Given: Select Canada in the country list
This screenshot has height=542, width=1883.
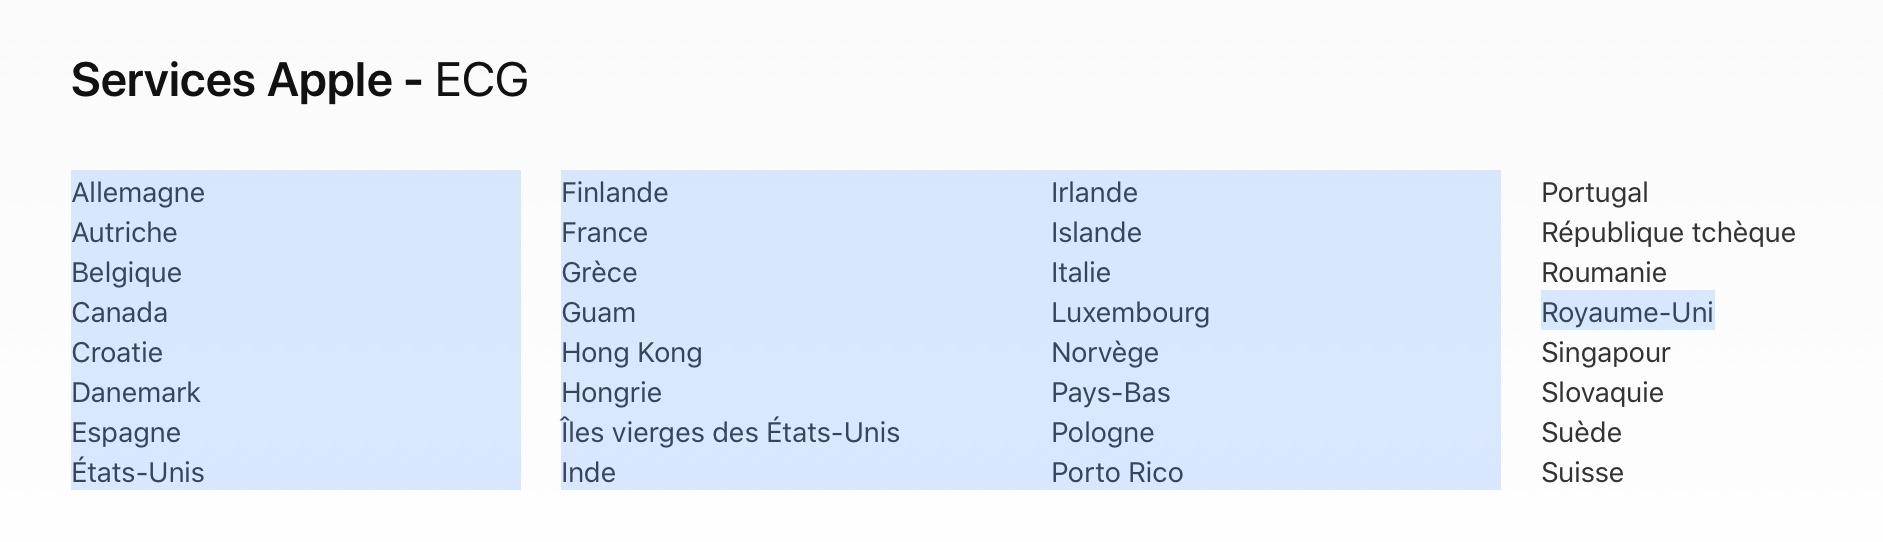Looking at the screenshot, I should click(x=119, y=312).
